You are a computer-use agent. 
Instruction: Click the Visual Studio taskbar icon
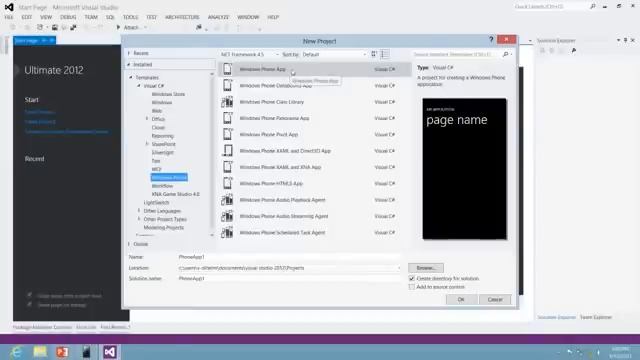[109, 352]
